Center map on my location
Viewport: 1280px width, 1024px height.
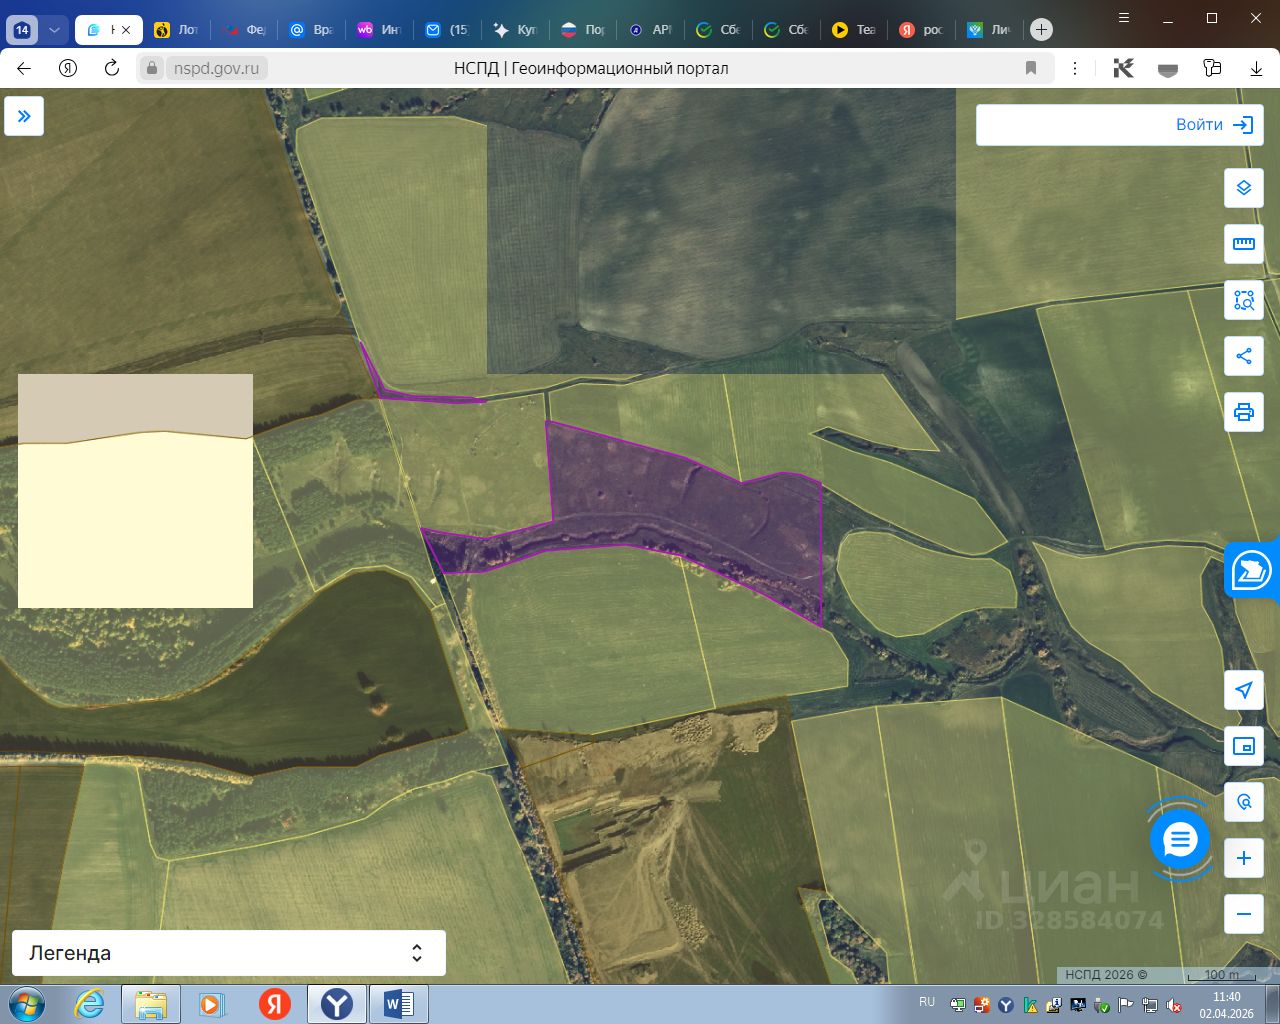click(x=1244, y=690)
